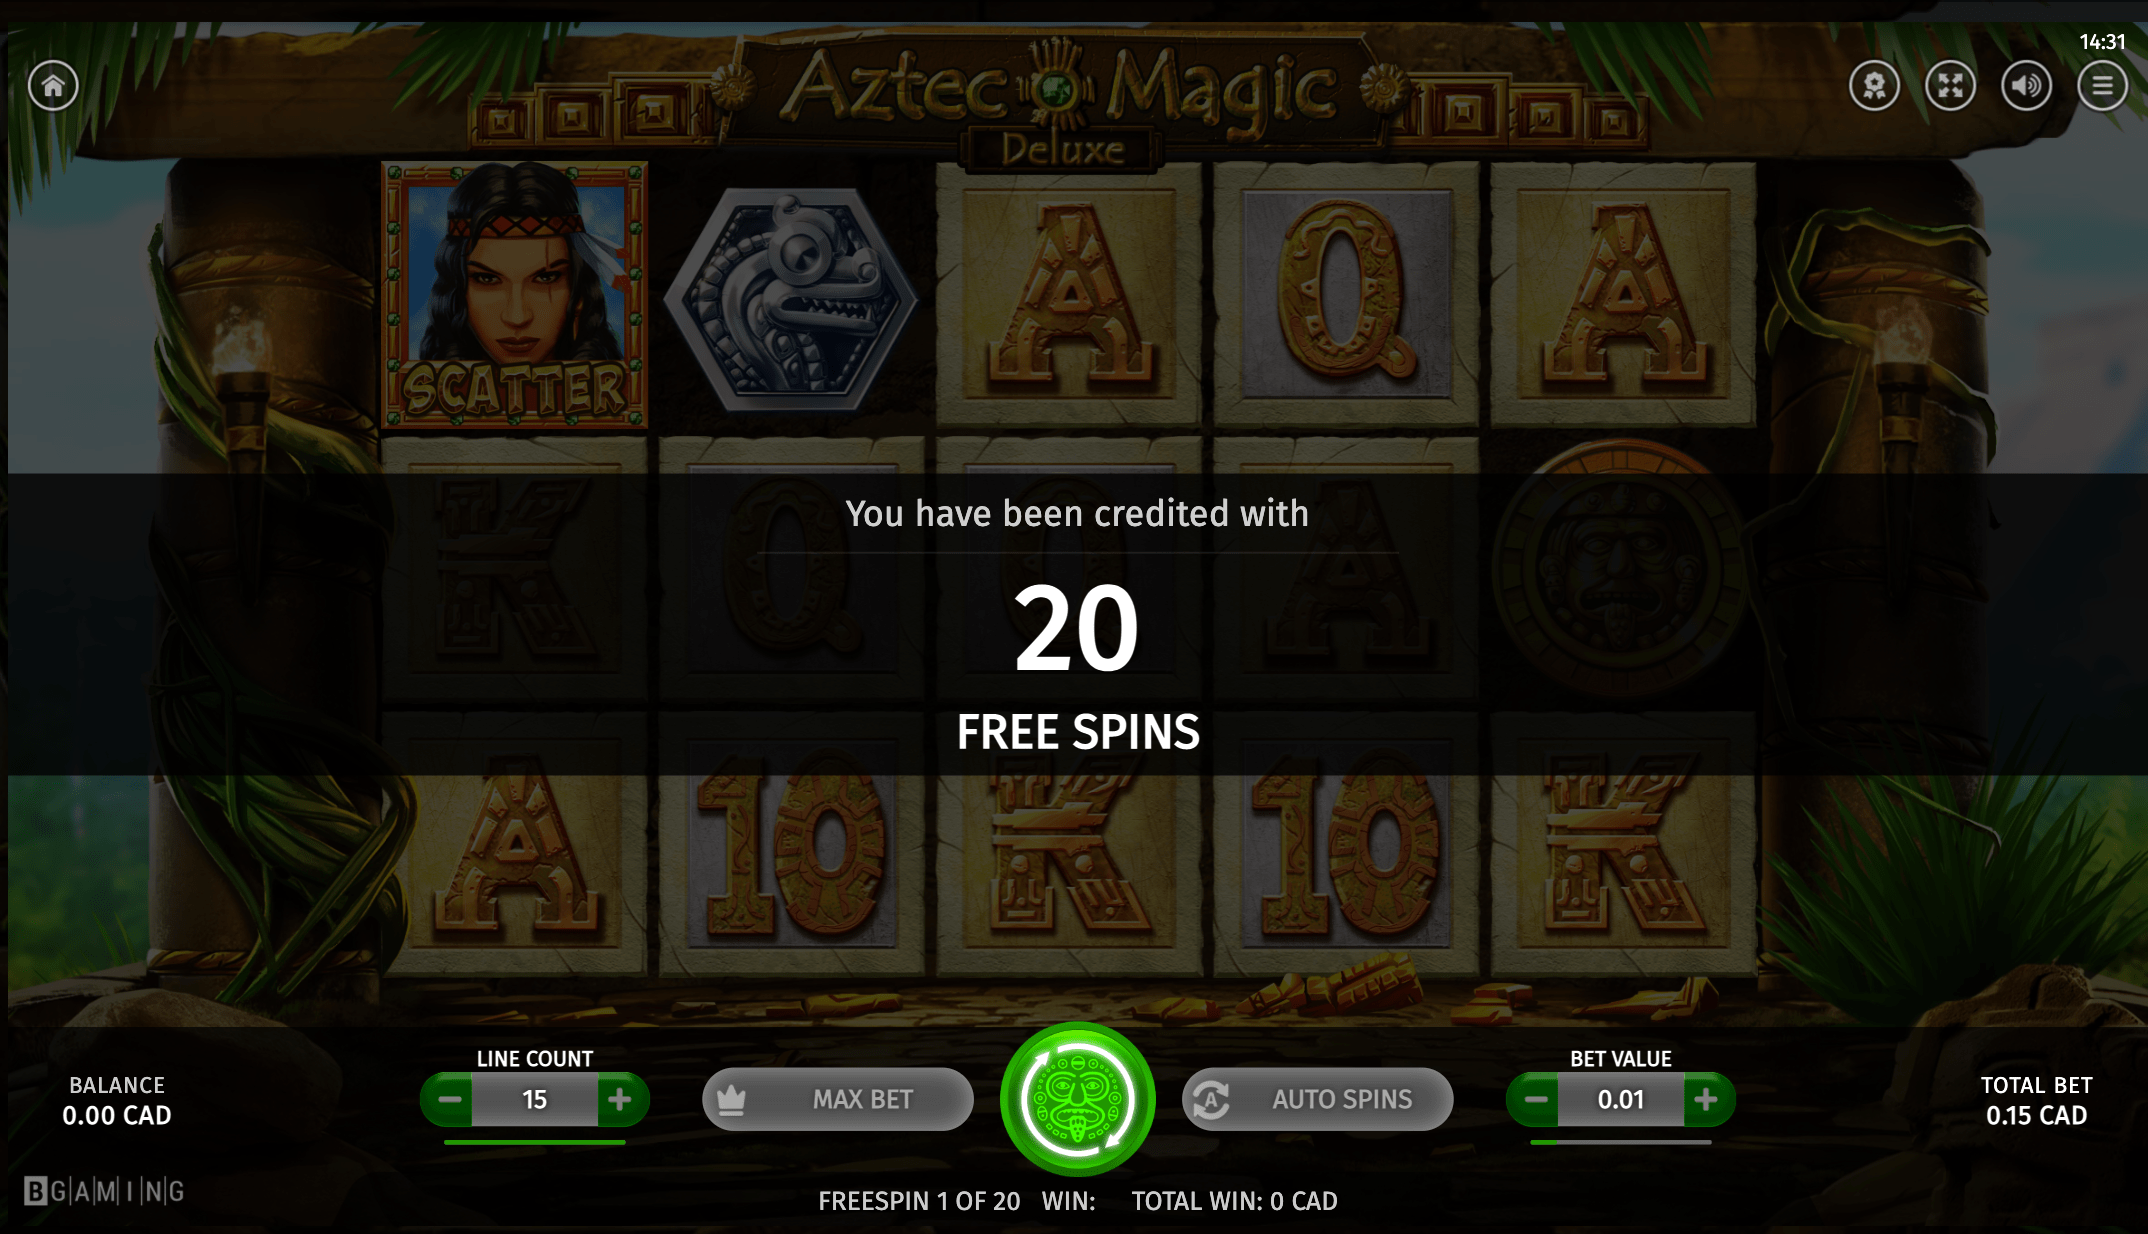Decrease line count with minus button

pyautogui.click(x=449, y=1100)
